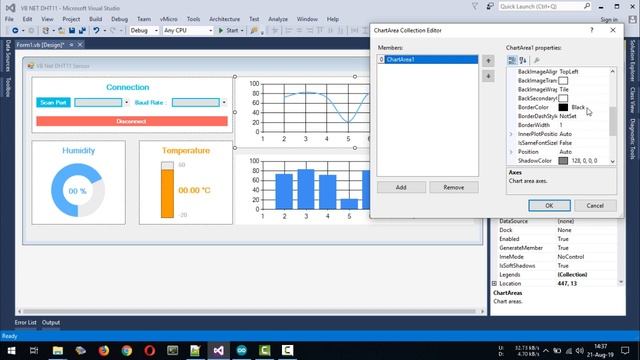Click the Open File folder icon
Viewport: 640px width, 360px height.
[x=62, y=31]
